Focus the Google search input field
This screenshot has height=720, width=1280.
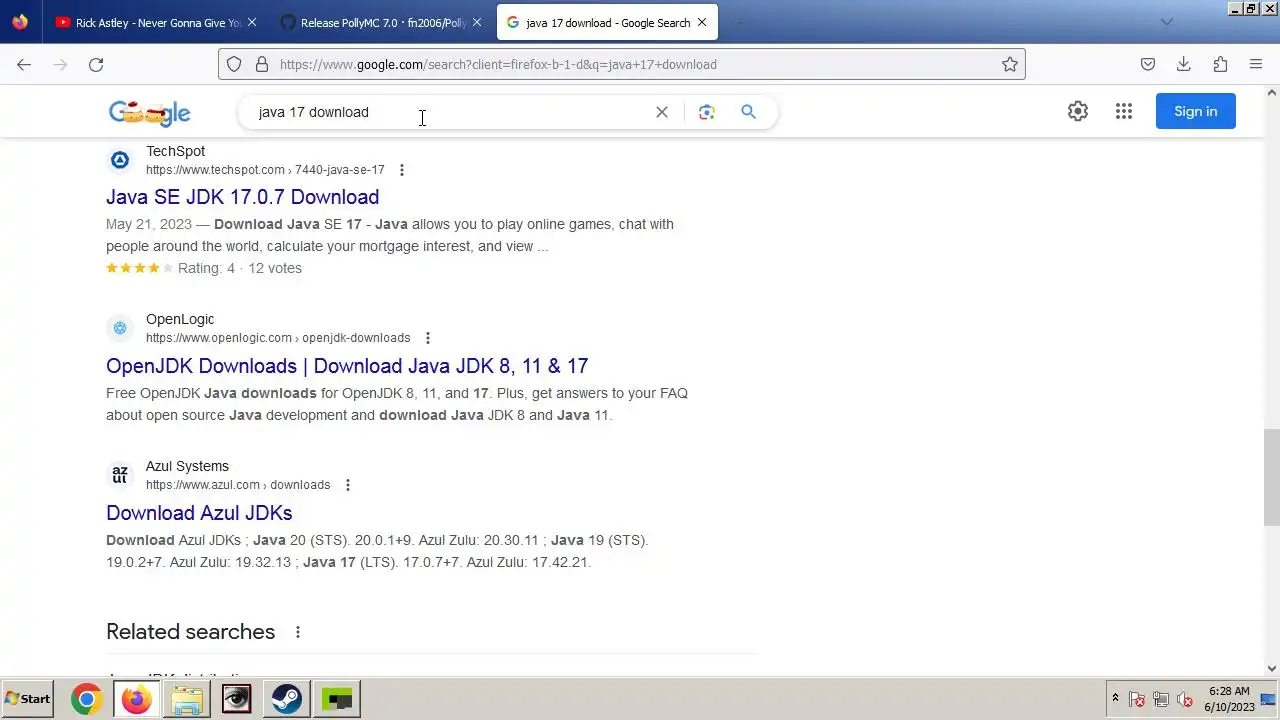click(x=450, y=112)
